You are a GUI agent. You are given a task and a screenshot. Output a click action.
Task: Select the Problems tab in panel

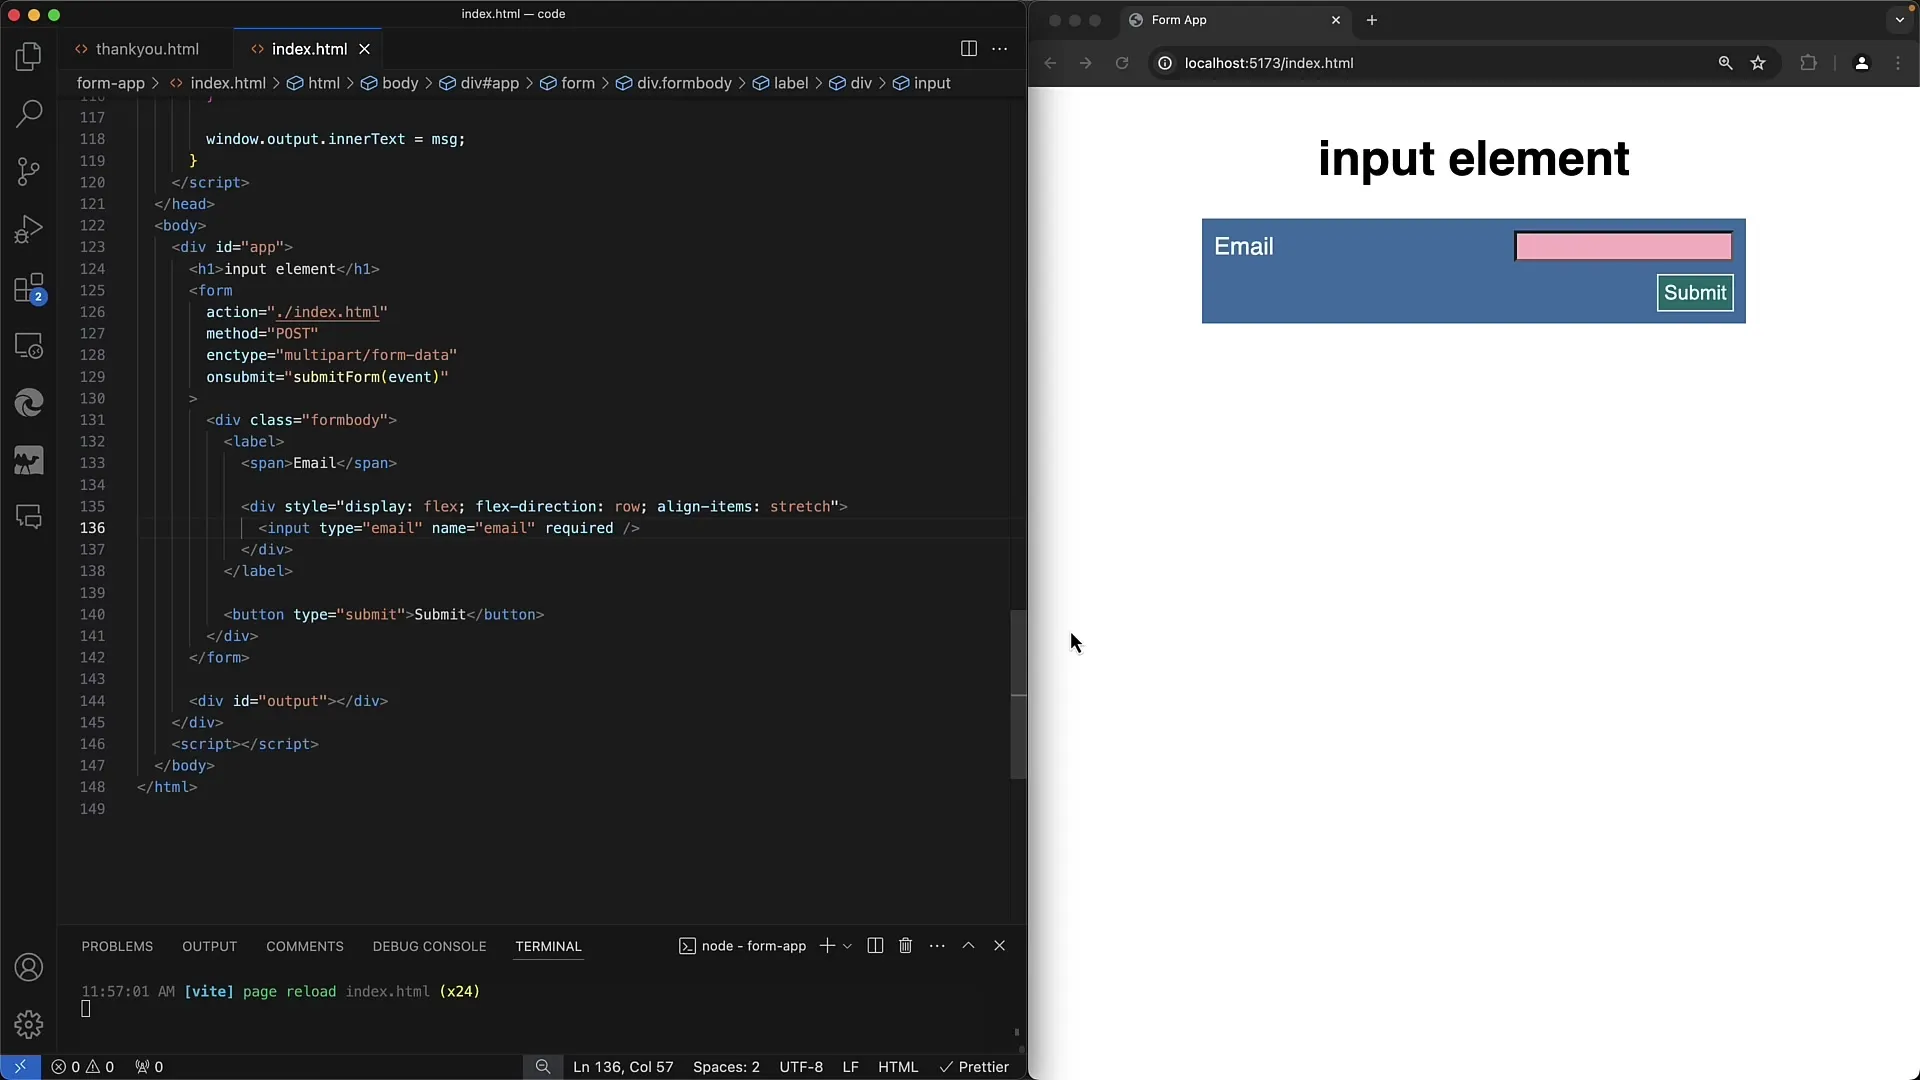117,945
